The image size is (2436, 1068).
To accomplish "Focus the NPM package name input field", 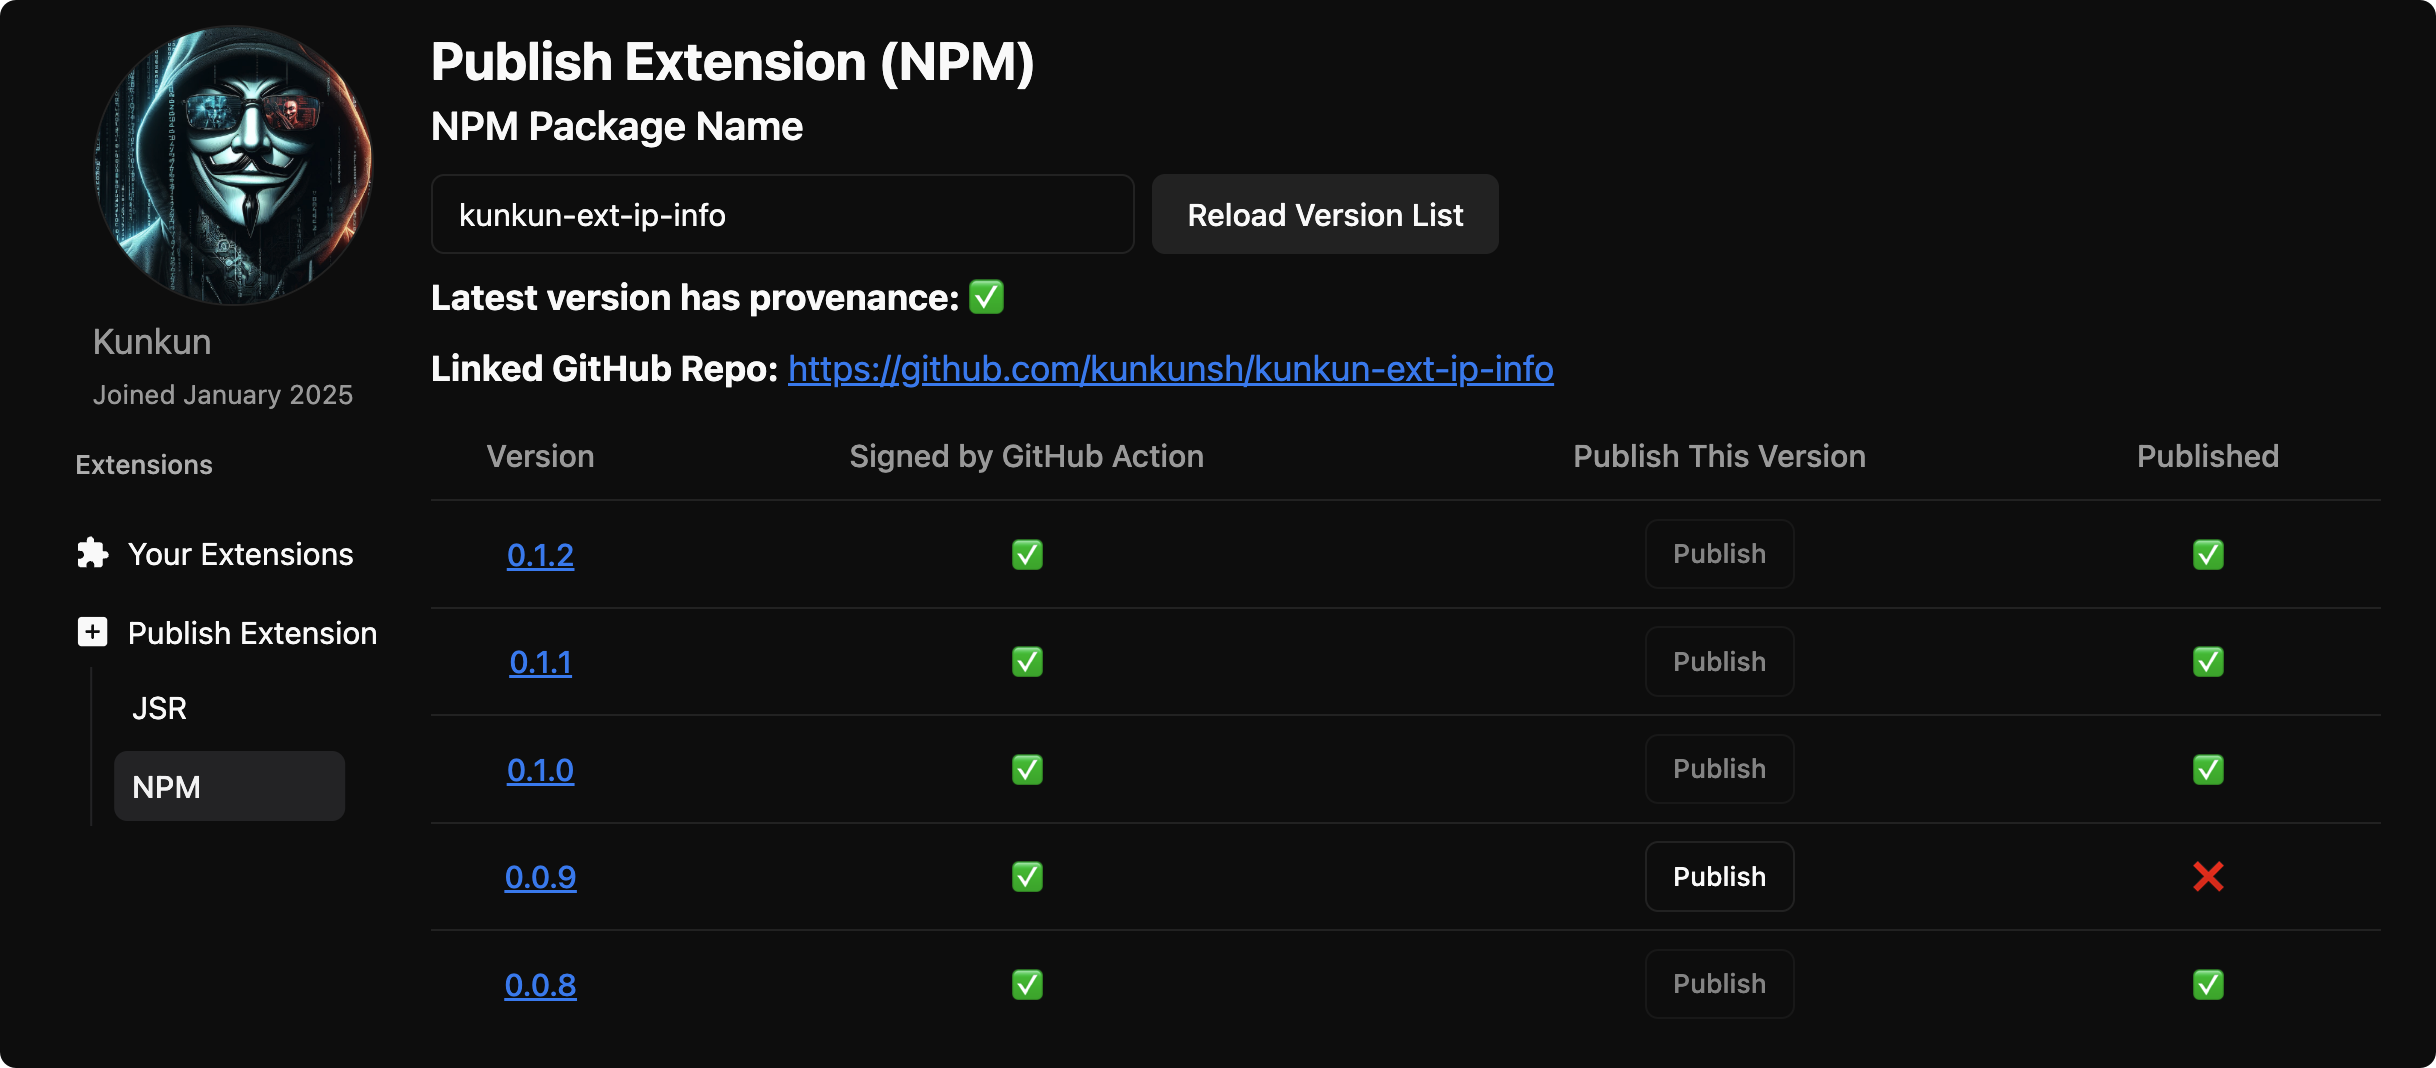I will [782, 215].
